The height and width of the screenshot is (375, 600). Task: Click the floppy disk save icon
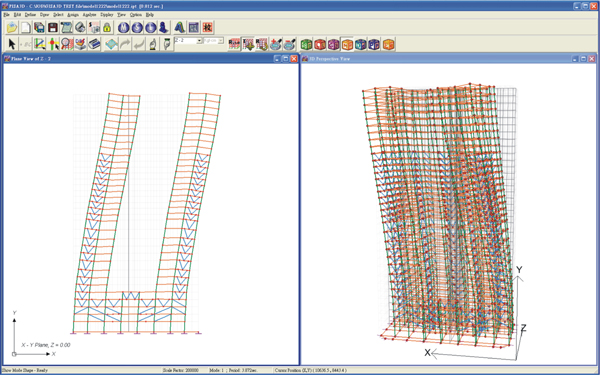(53, 28)
